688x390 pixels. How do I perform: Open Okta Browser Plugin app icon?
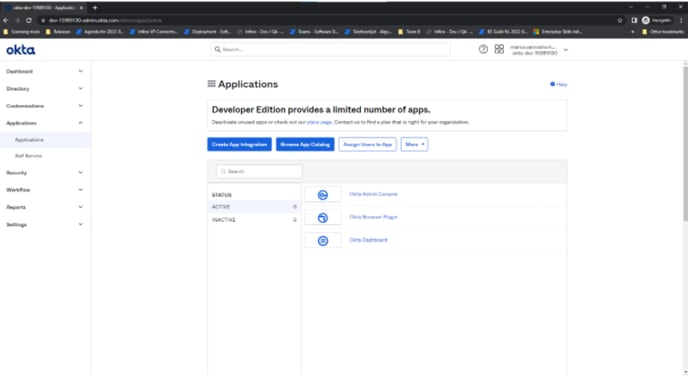pyautogui.click(x=322, y=218)
